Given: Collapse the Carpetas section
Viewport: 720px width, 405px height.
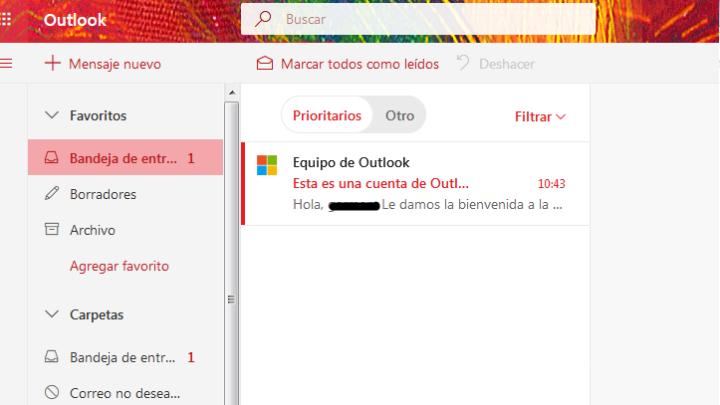Looking at the screenshot, I should 52,314.
